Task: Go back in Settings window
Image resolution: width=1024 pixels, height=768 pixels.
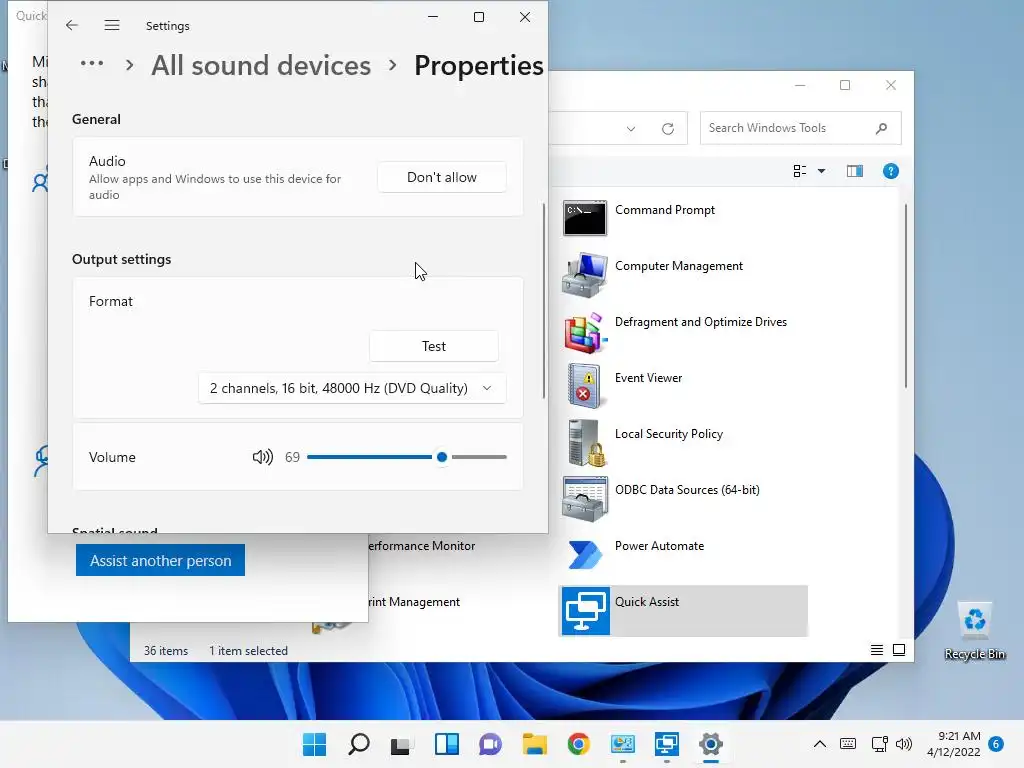Action: 72,25
